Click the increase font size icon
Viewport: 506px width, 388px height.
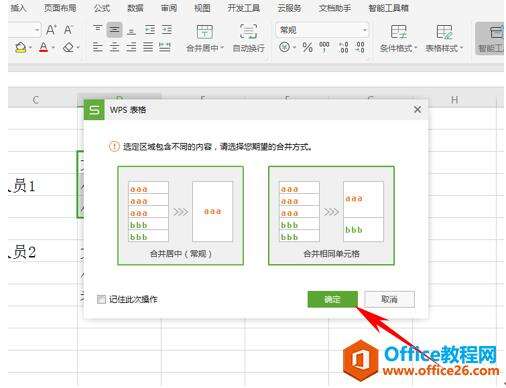tap(51, 30)
